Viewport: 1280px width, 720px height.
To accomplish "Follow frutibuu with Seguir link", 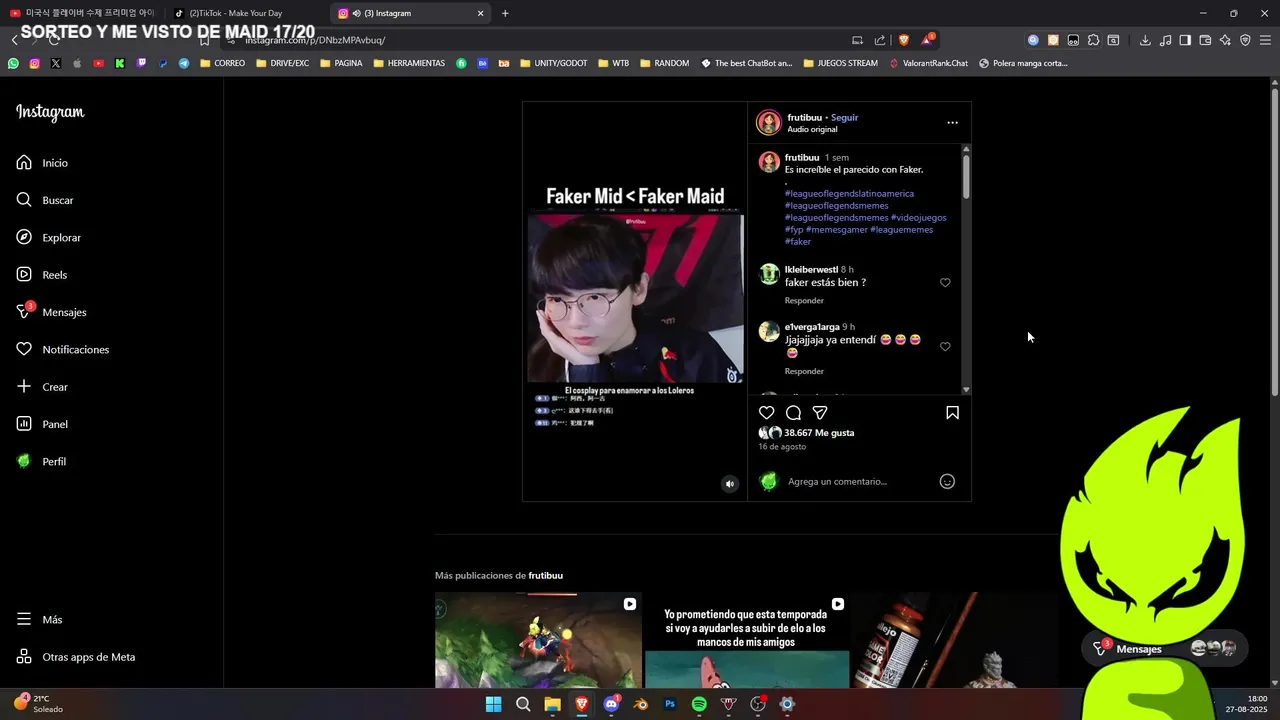I will coord(844,117).
